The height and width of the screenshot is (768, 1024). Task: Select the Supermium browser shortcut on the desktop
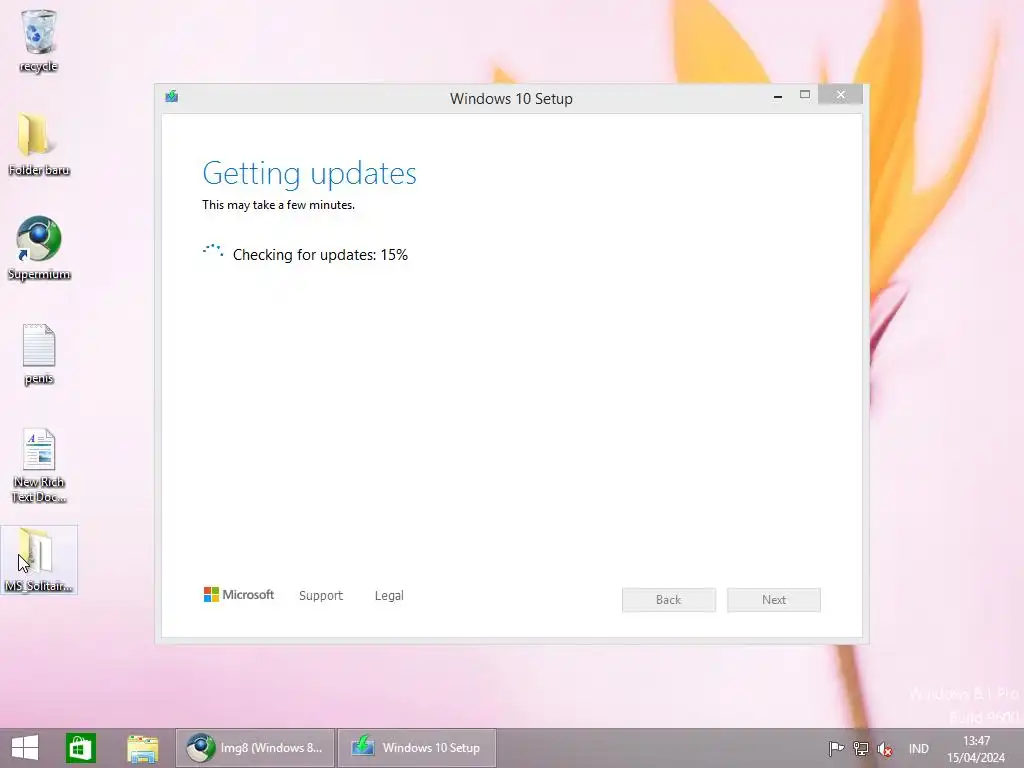[x=39, y=248]
